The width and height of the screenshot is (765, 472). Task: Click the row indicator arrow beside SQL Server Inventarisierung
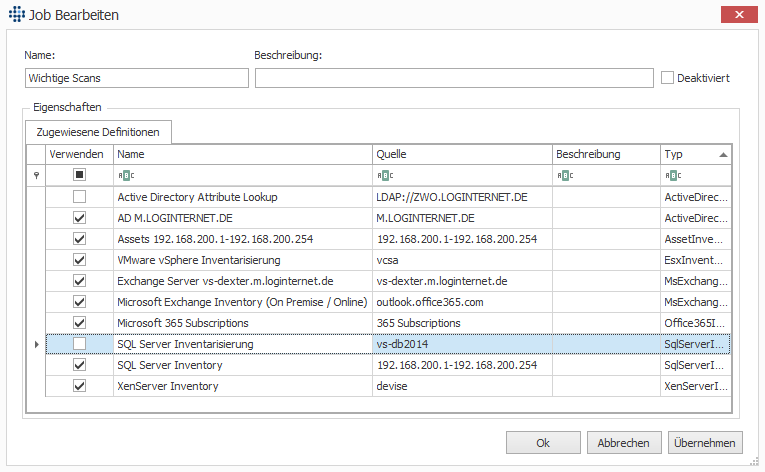(x=37, y=344)
